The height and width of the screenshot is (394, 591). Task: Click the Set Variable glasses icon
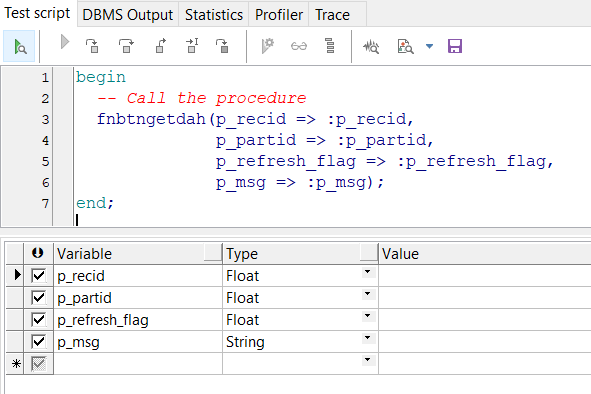[299, 46]
